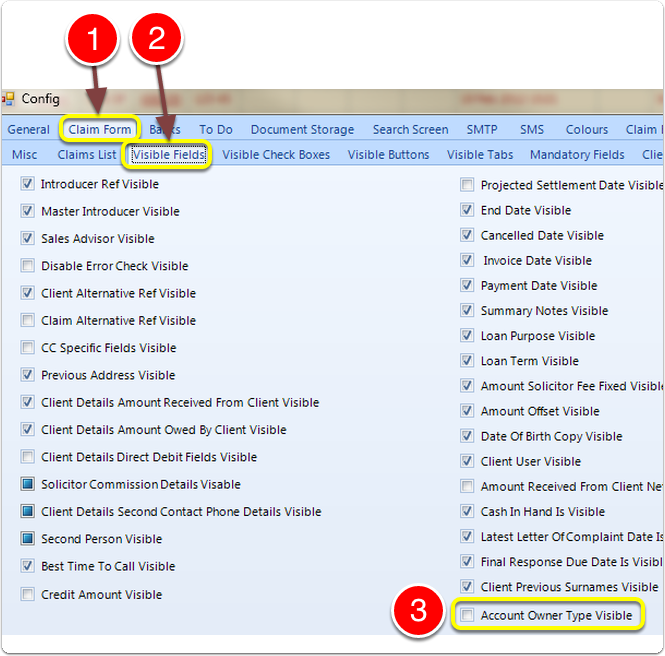665x656 pixels.
Task: Uncheck End Date Visible
Action: coord(467,209)
